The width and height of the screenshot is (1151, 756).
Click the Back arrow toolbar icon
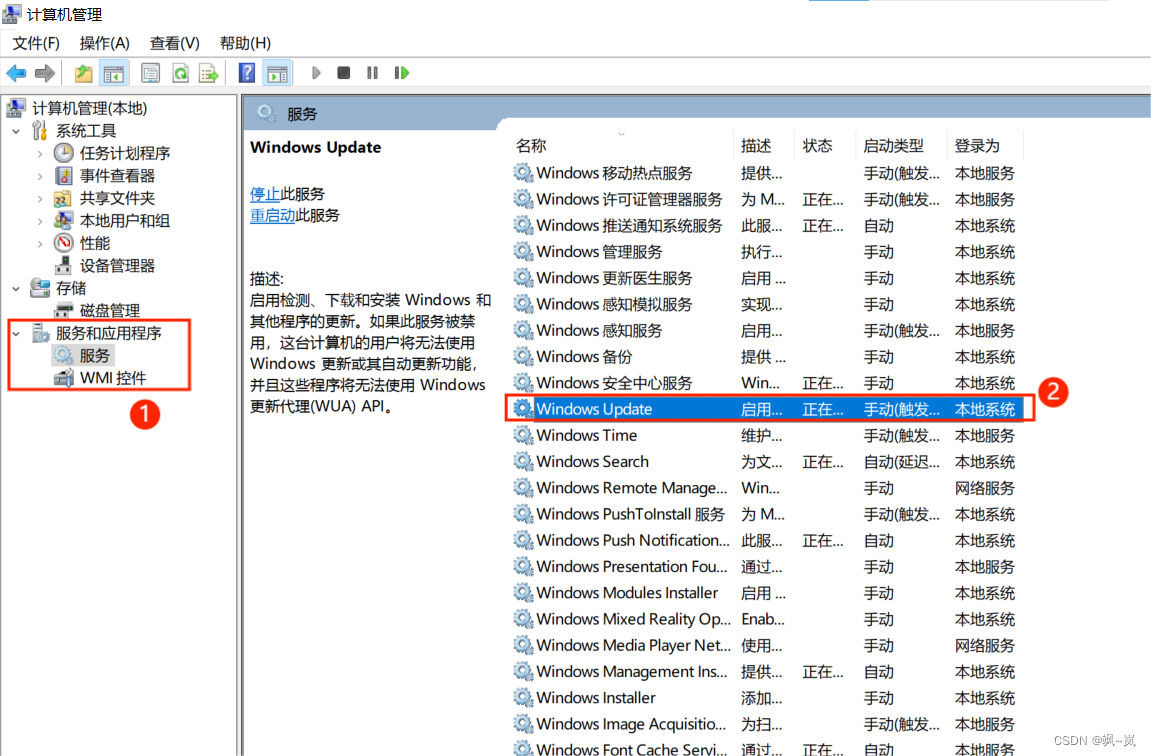coord(16,73)
